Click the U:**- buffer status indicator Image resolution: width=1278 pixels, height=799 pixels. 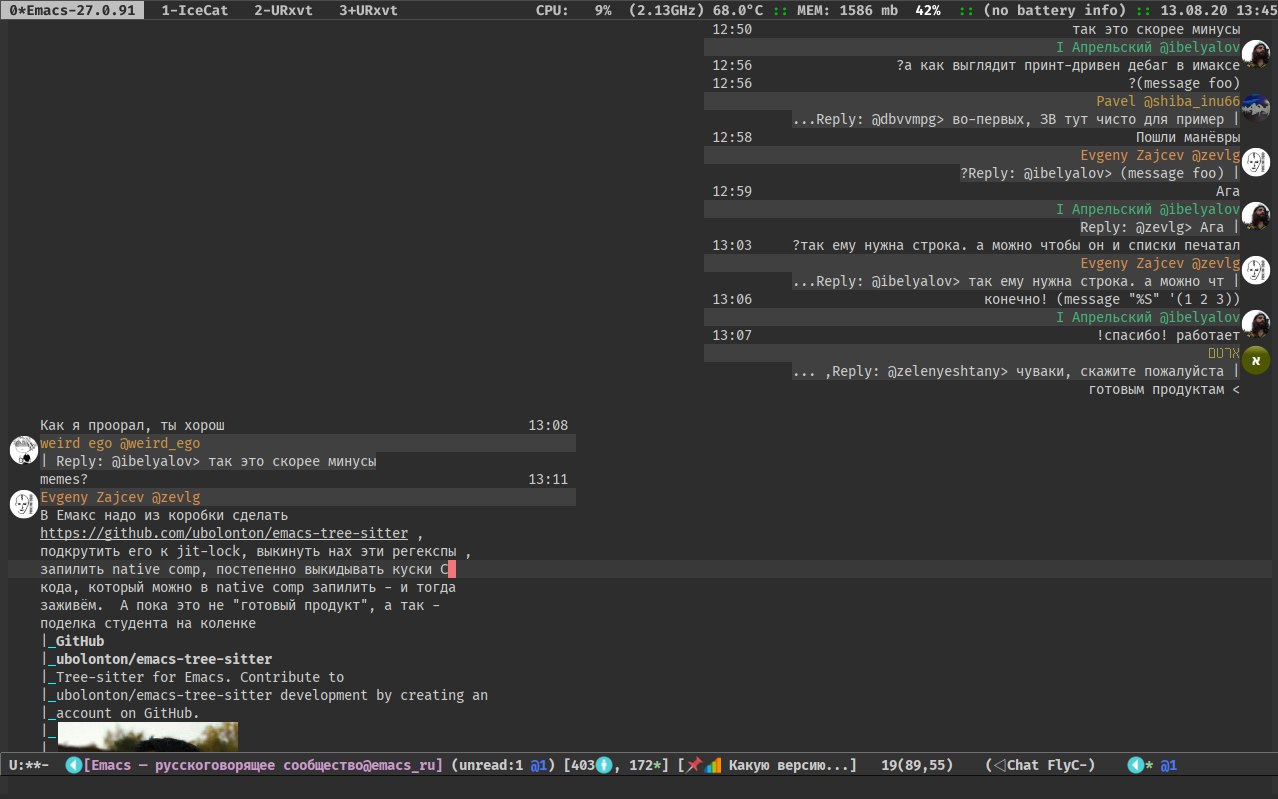point(28,766)
